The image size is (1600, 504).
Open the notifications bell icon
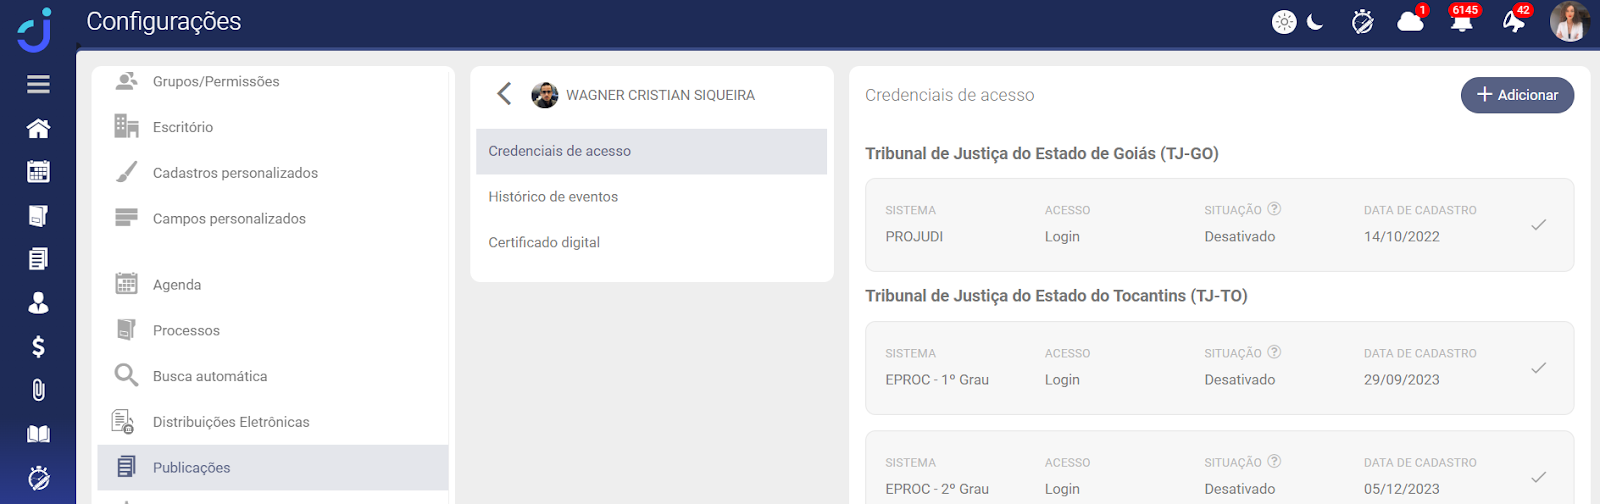click(1461, 22)
